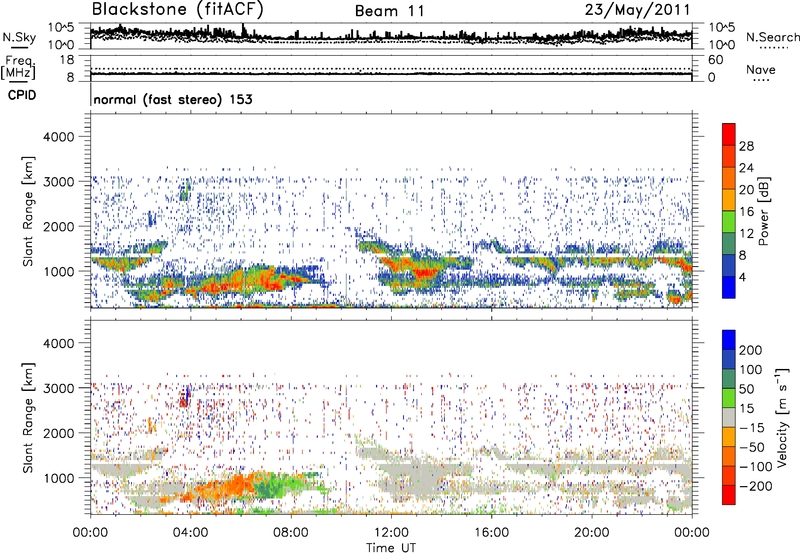Click the date '23/May/2011'

coord(637,10)
